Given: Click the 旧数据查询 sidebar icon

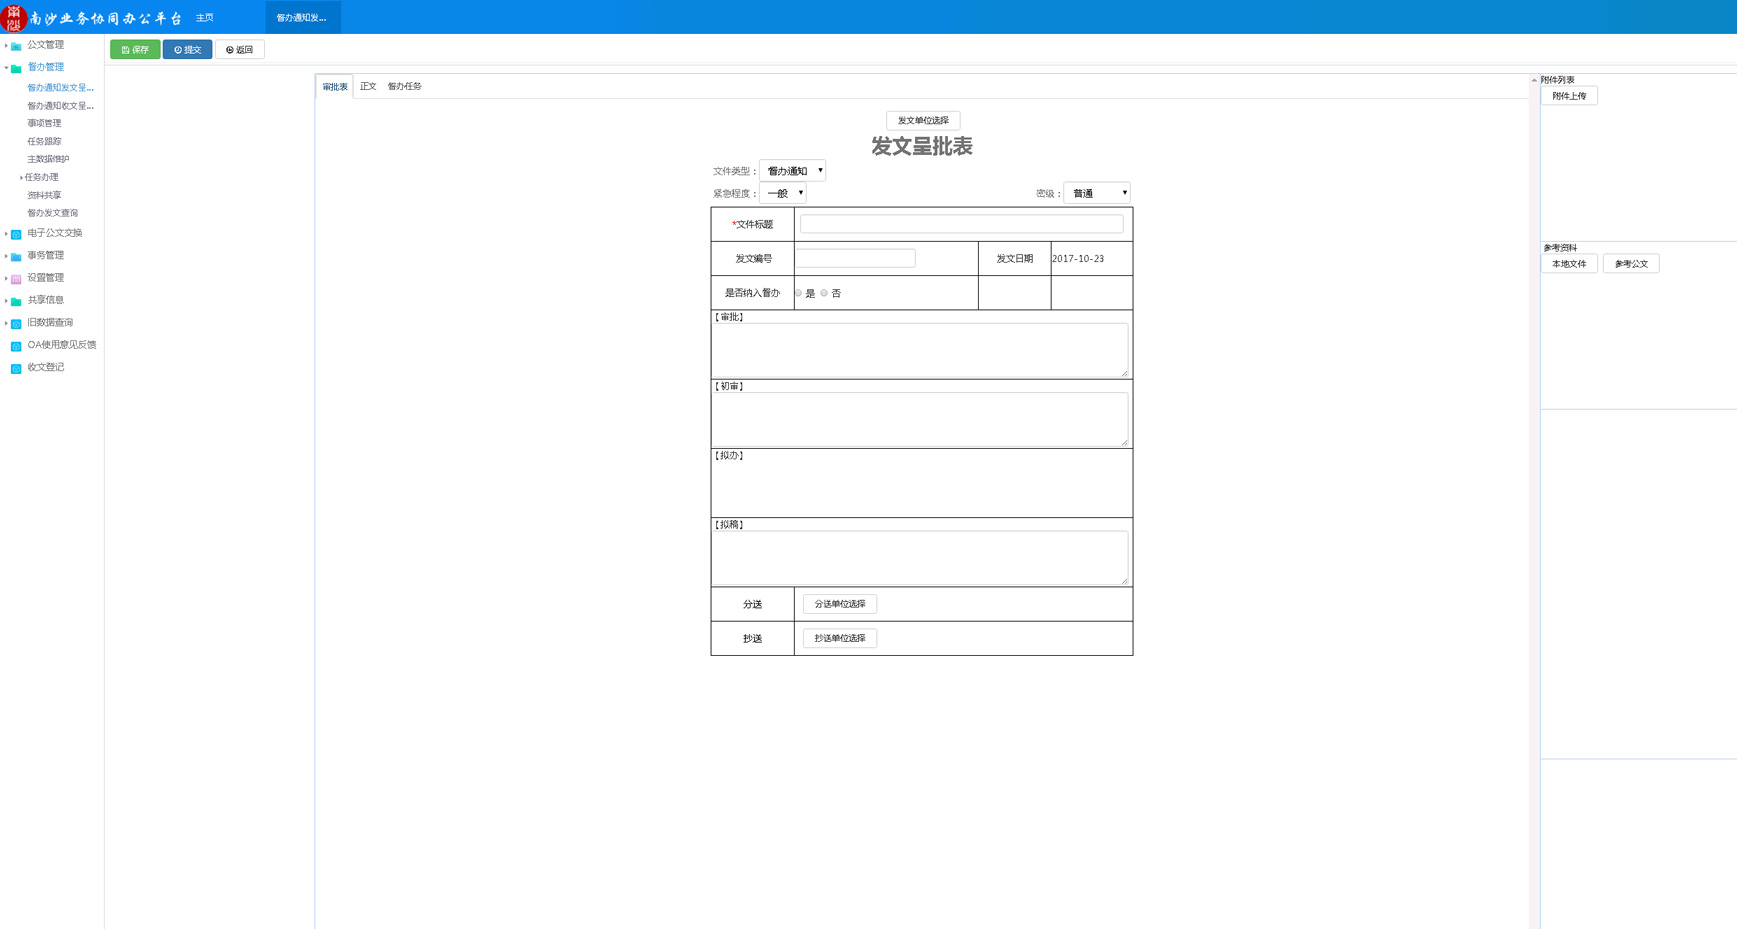Looking at the screenshot, I should [x=16, y=324].
